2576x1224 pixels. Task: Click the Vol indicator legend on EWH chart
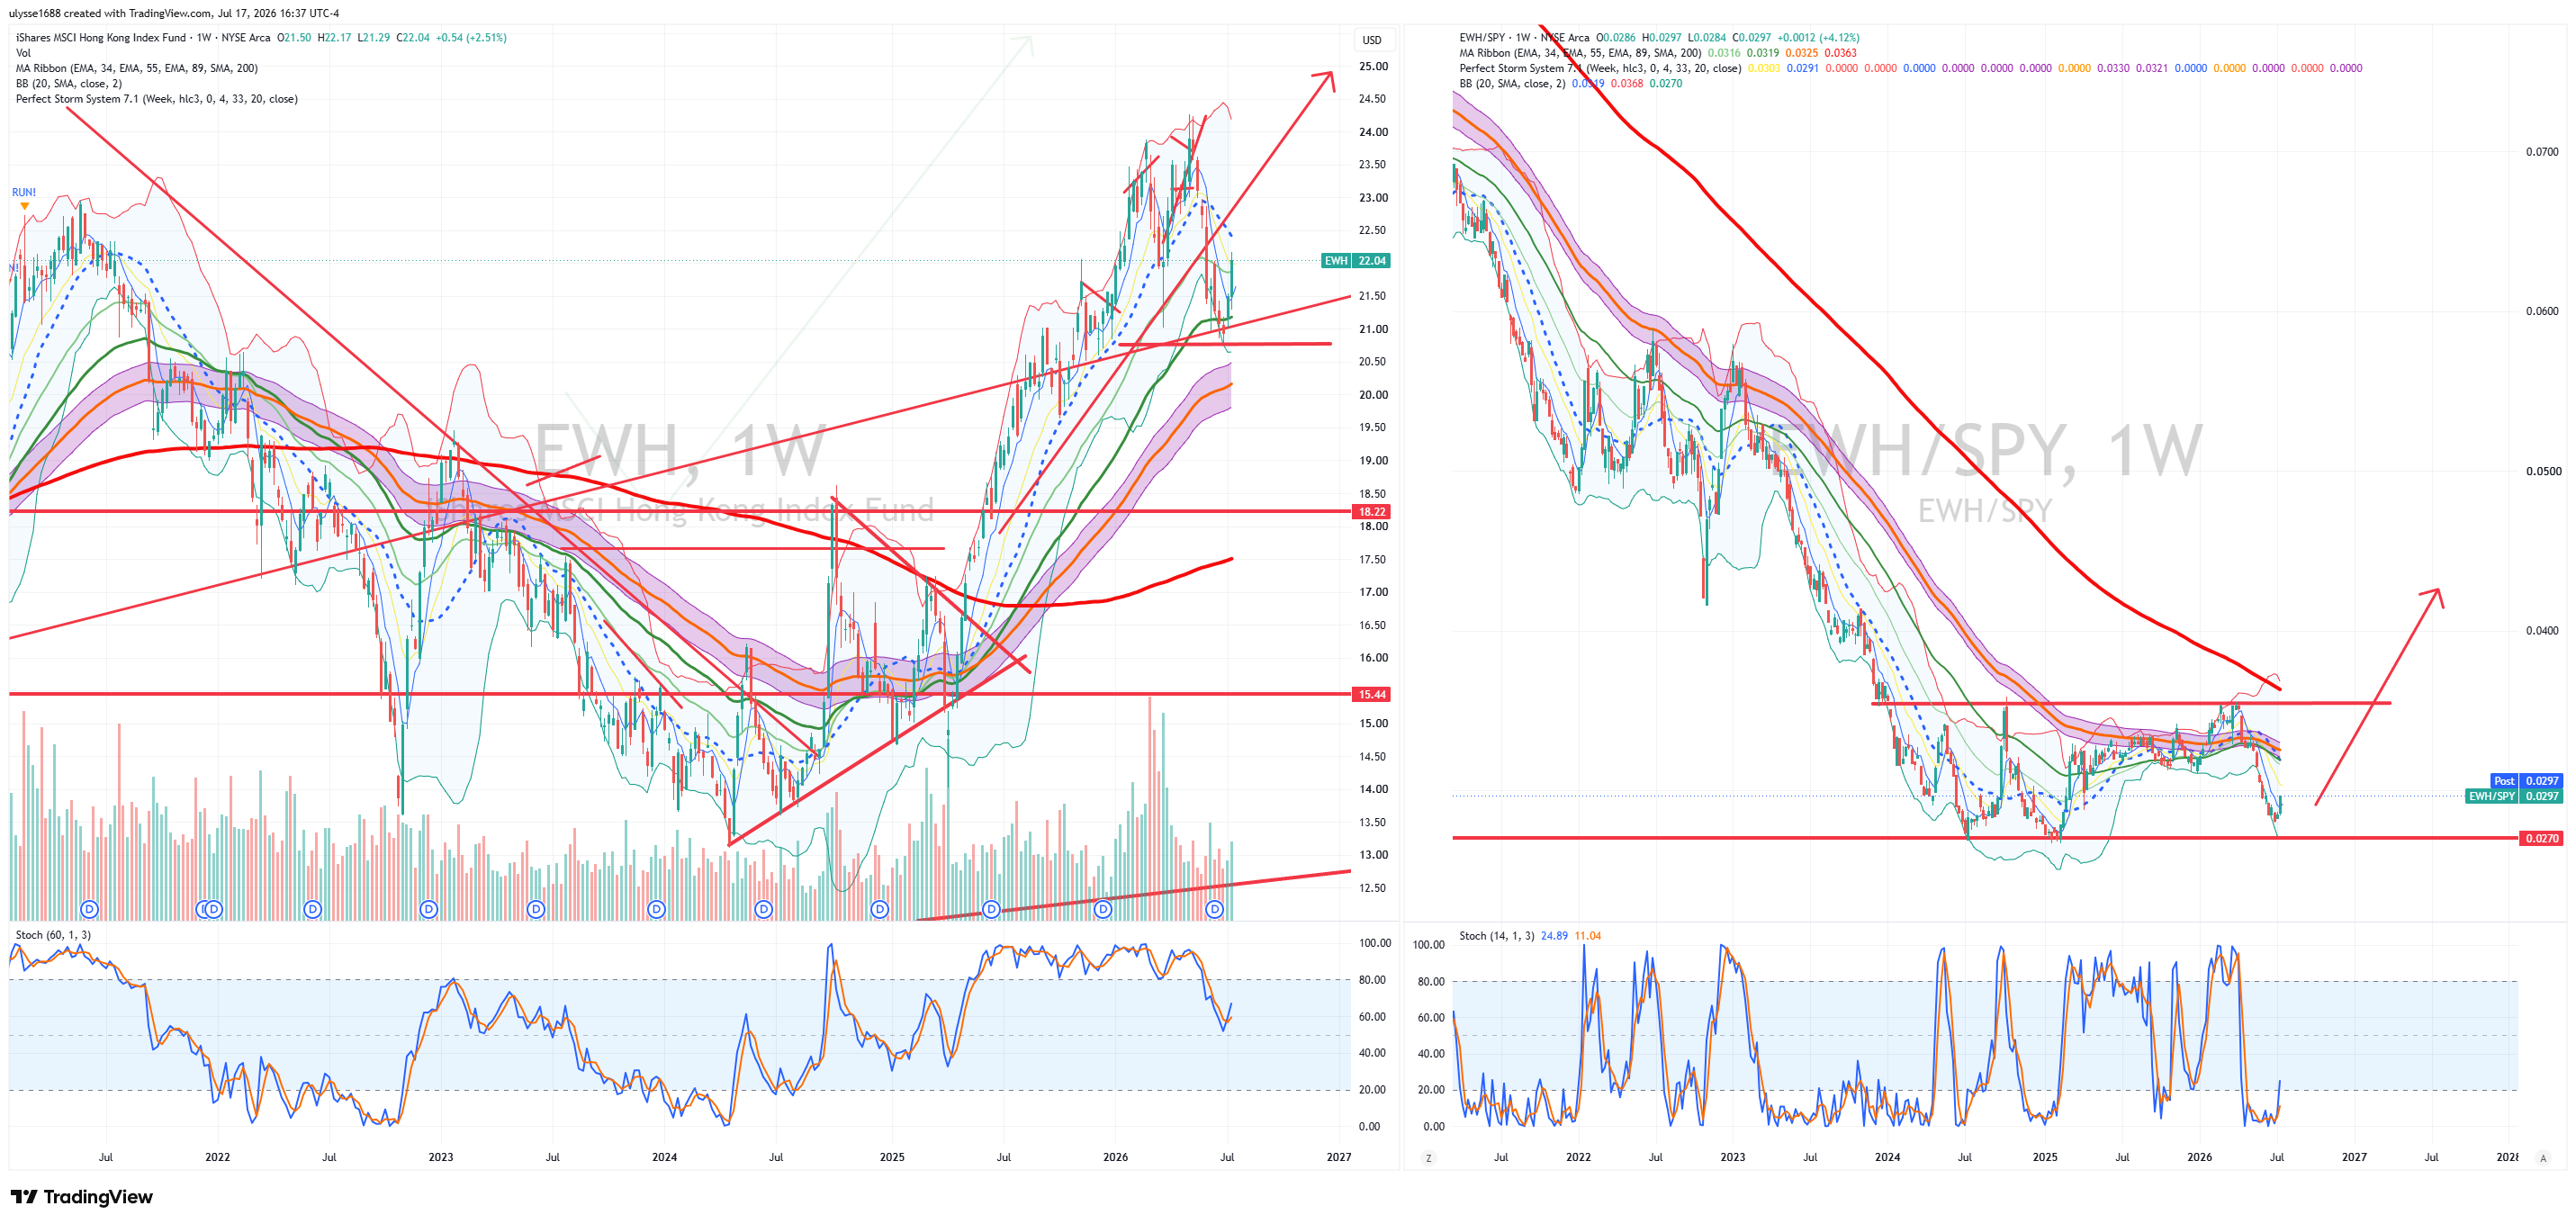pyautogui.click(x=23, y=53)
